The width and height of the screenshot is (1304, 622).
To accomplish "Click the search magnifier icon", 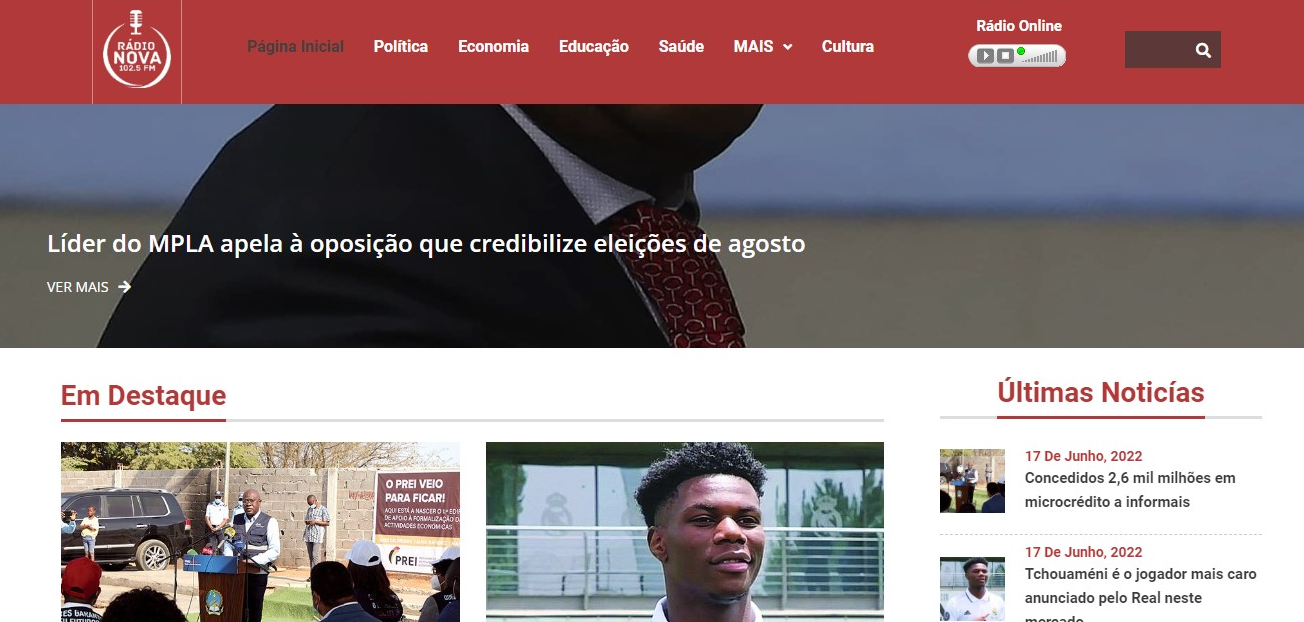I will (1203, 50).
